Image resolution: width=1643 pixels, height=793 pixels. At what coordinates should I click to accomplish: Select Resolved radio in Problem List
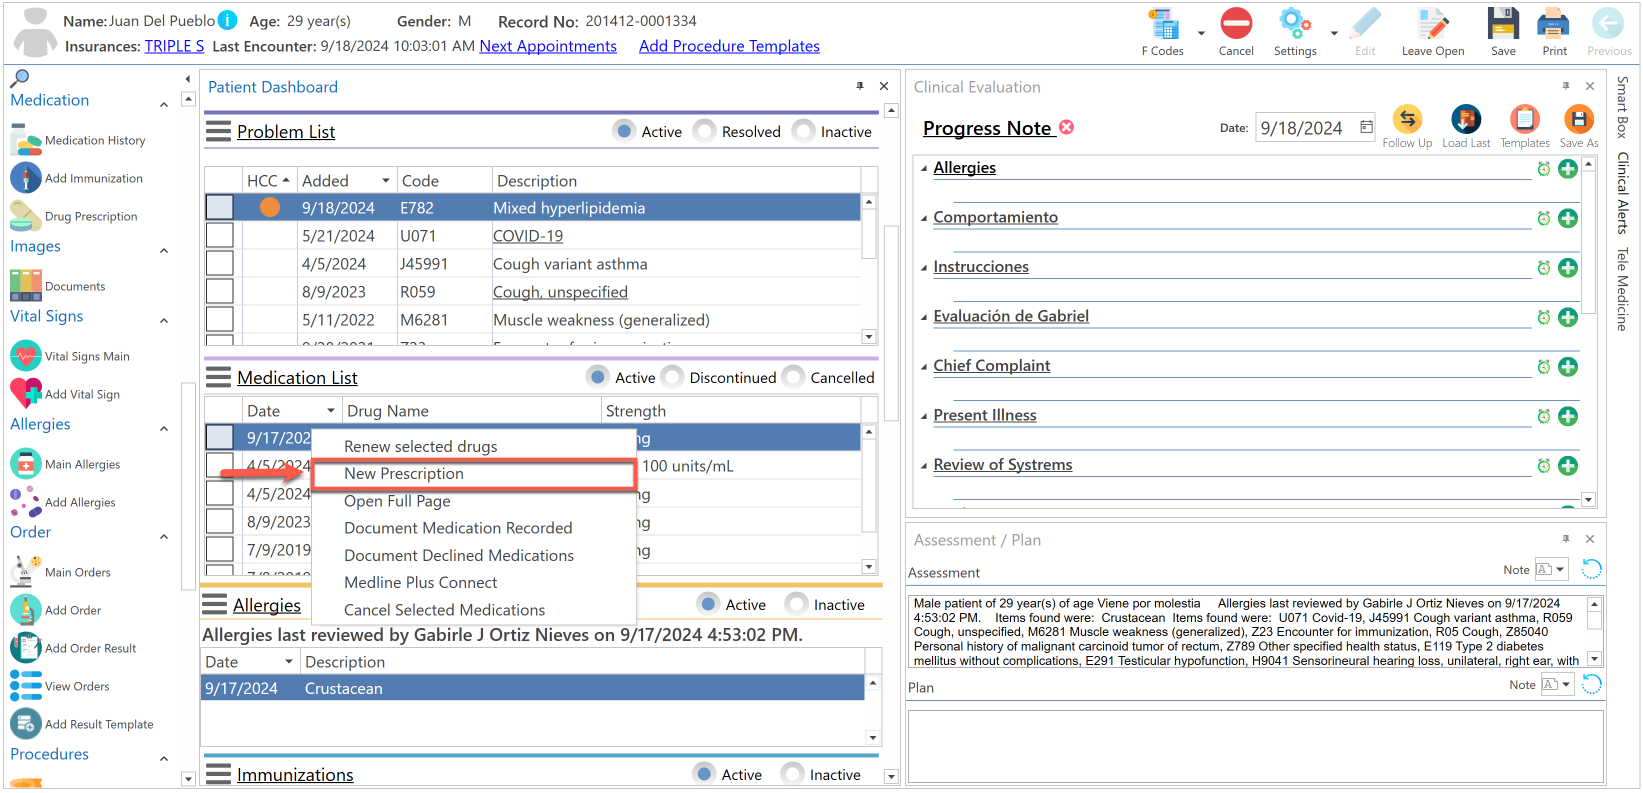[705, 131]
